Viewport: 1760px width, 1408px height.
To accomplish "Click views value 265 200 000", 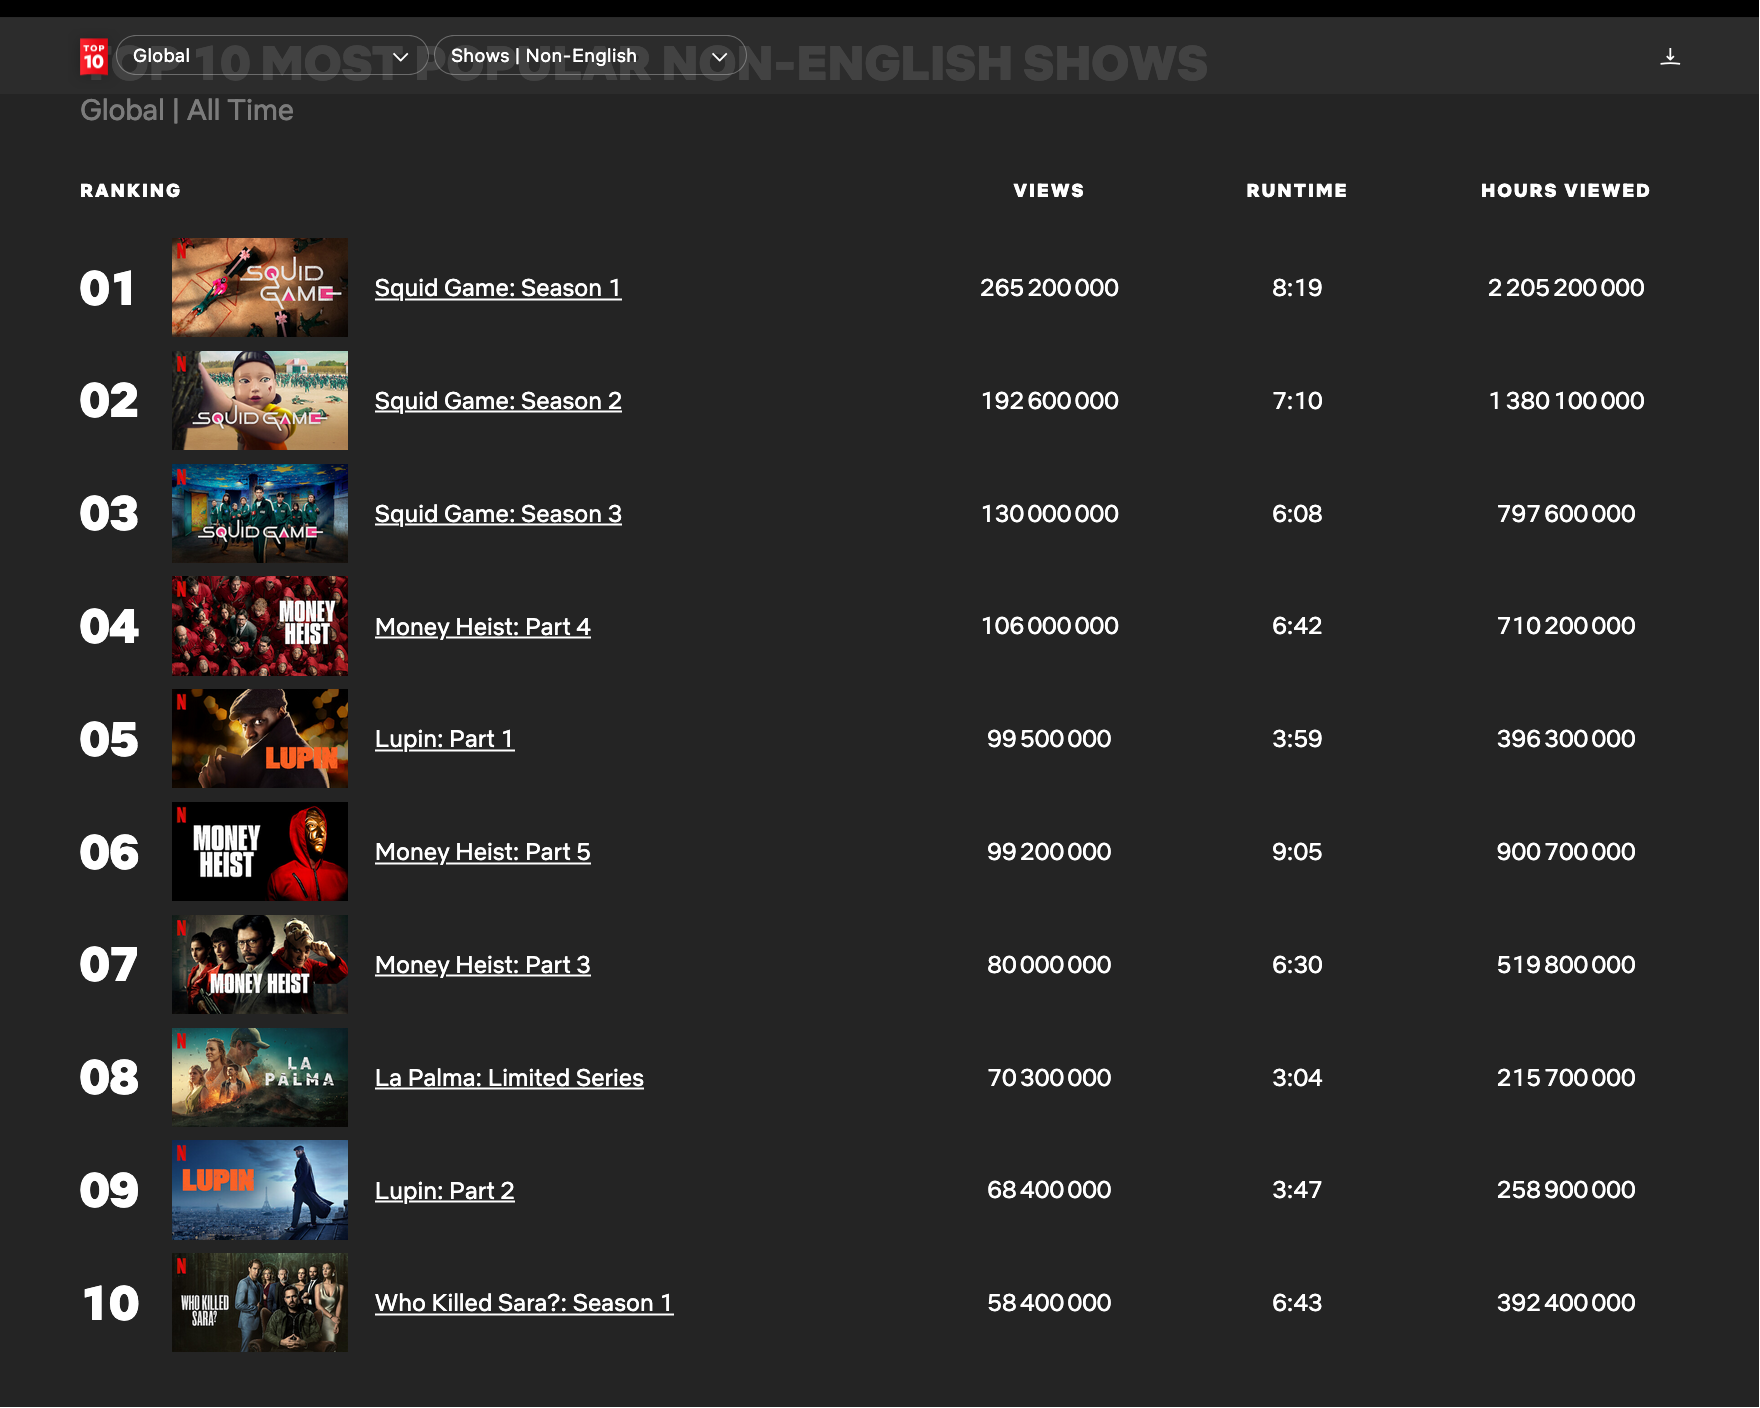I will click(x=1049, y=288).
